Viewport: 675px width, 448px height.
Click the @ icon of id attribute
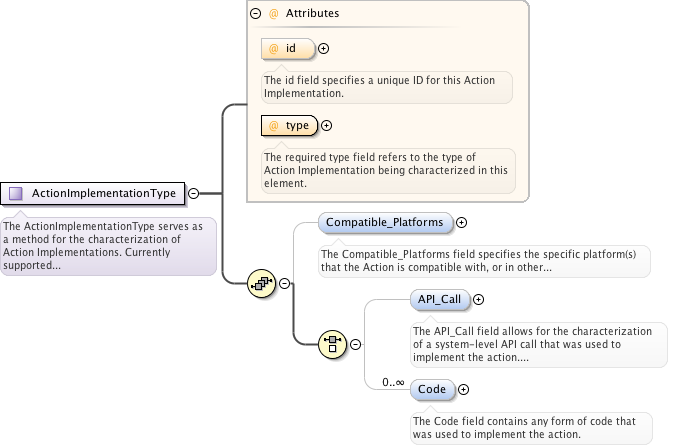[x=274, y=48]
